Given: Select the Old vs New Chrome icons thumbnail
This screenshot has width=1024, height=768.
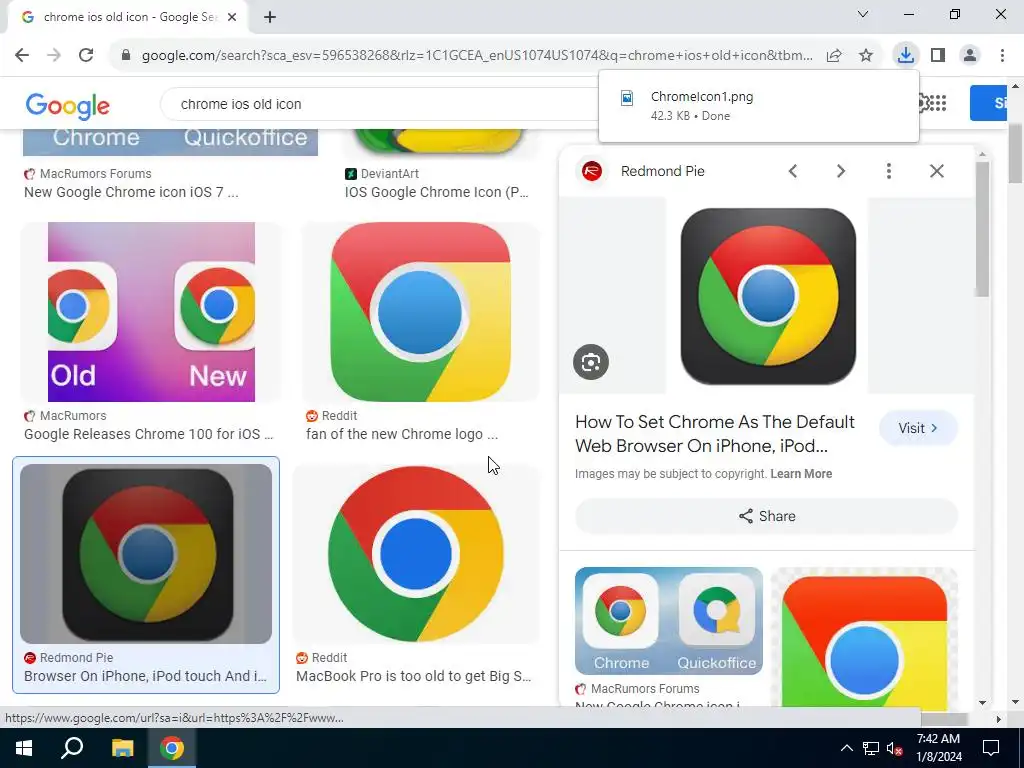Looking at the screenshot, I should pyautogui.click(x=152, y=312).
